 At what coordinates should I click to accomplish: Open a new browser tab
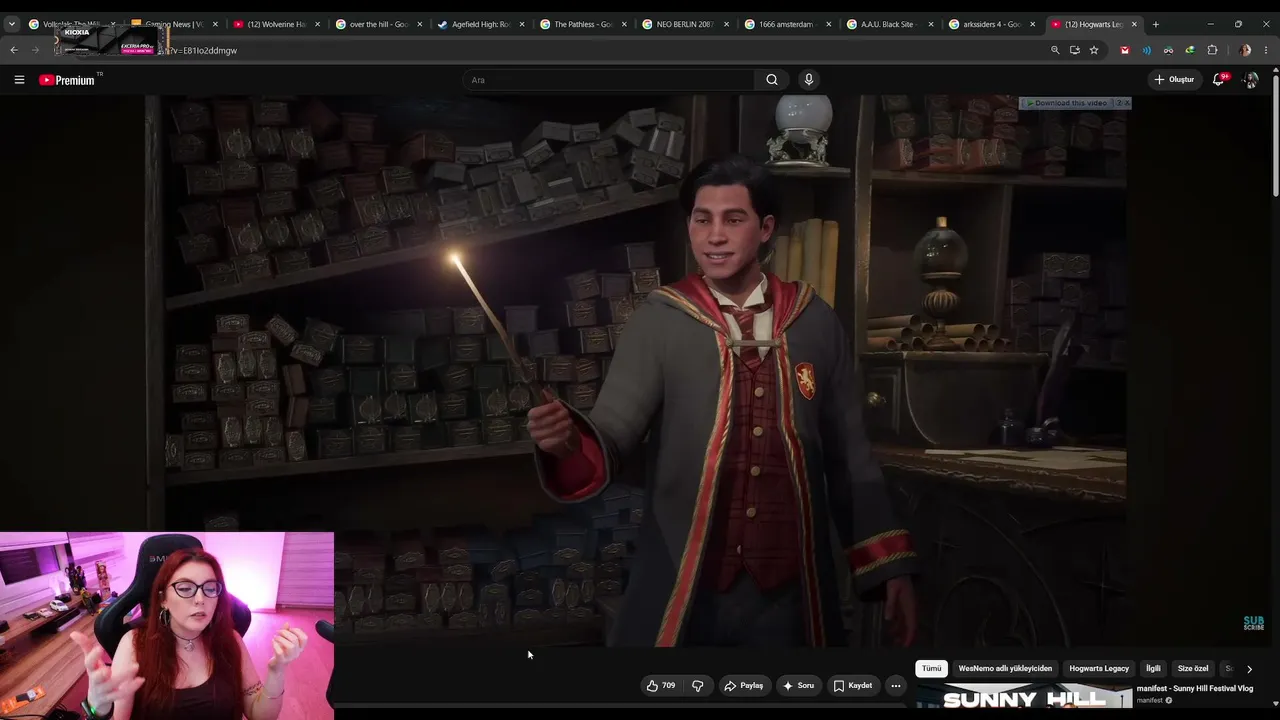pos(1156,24)
